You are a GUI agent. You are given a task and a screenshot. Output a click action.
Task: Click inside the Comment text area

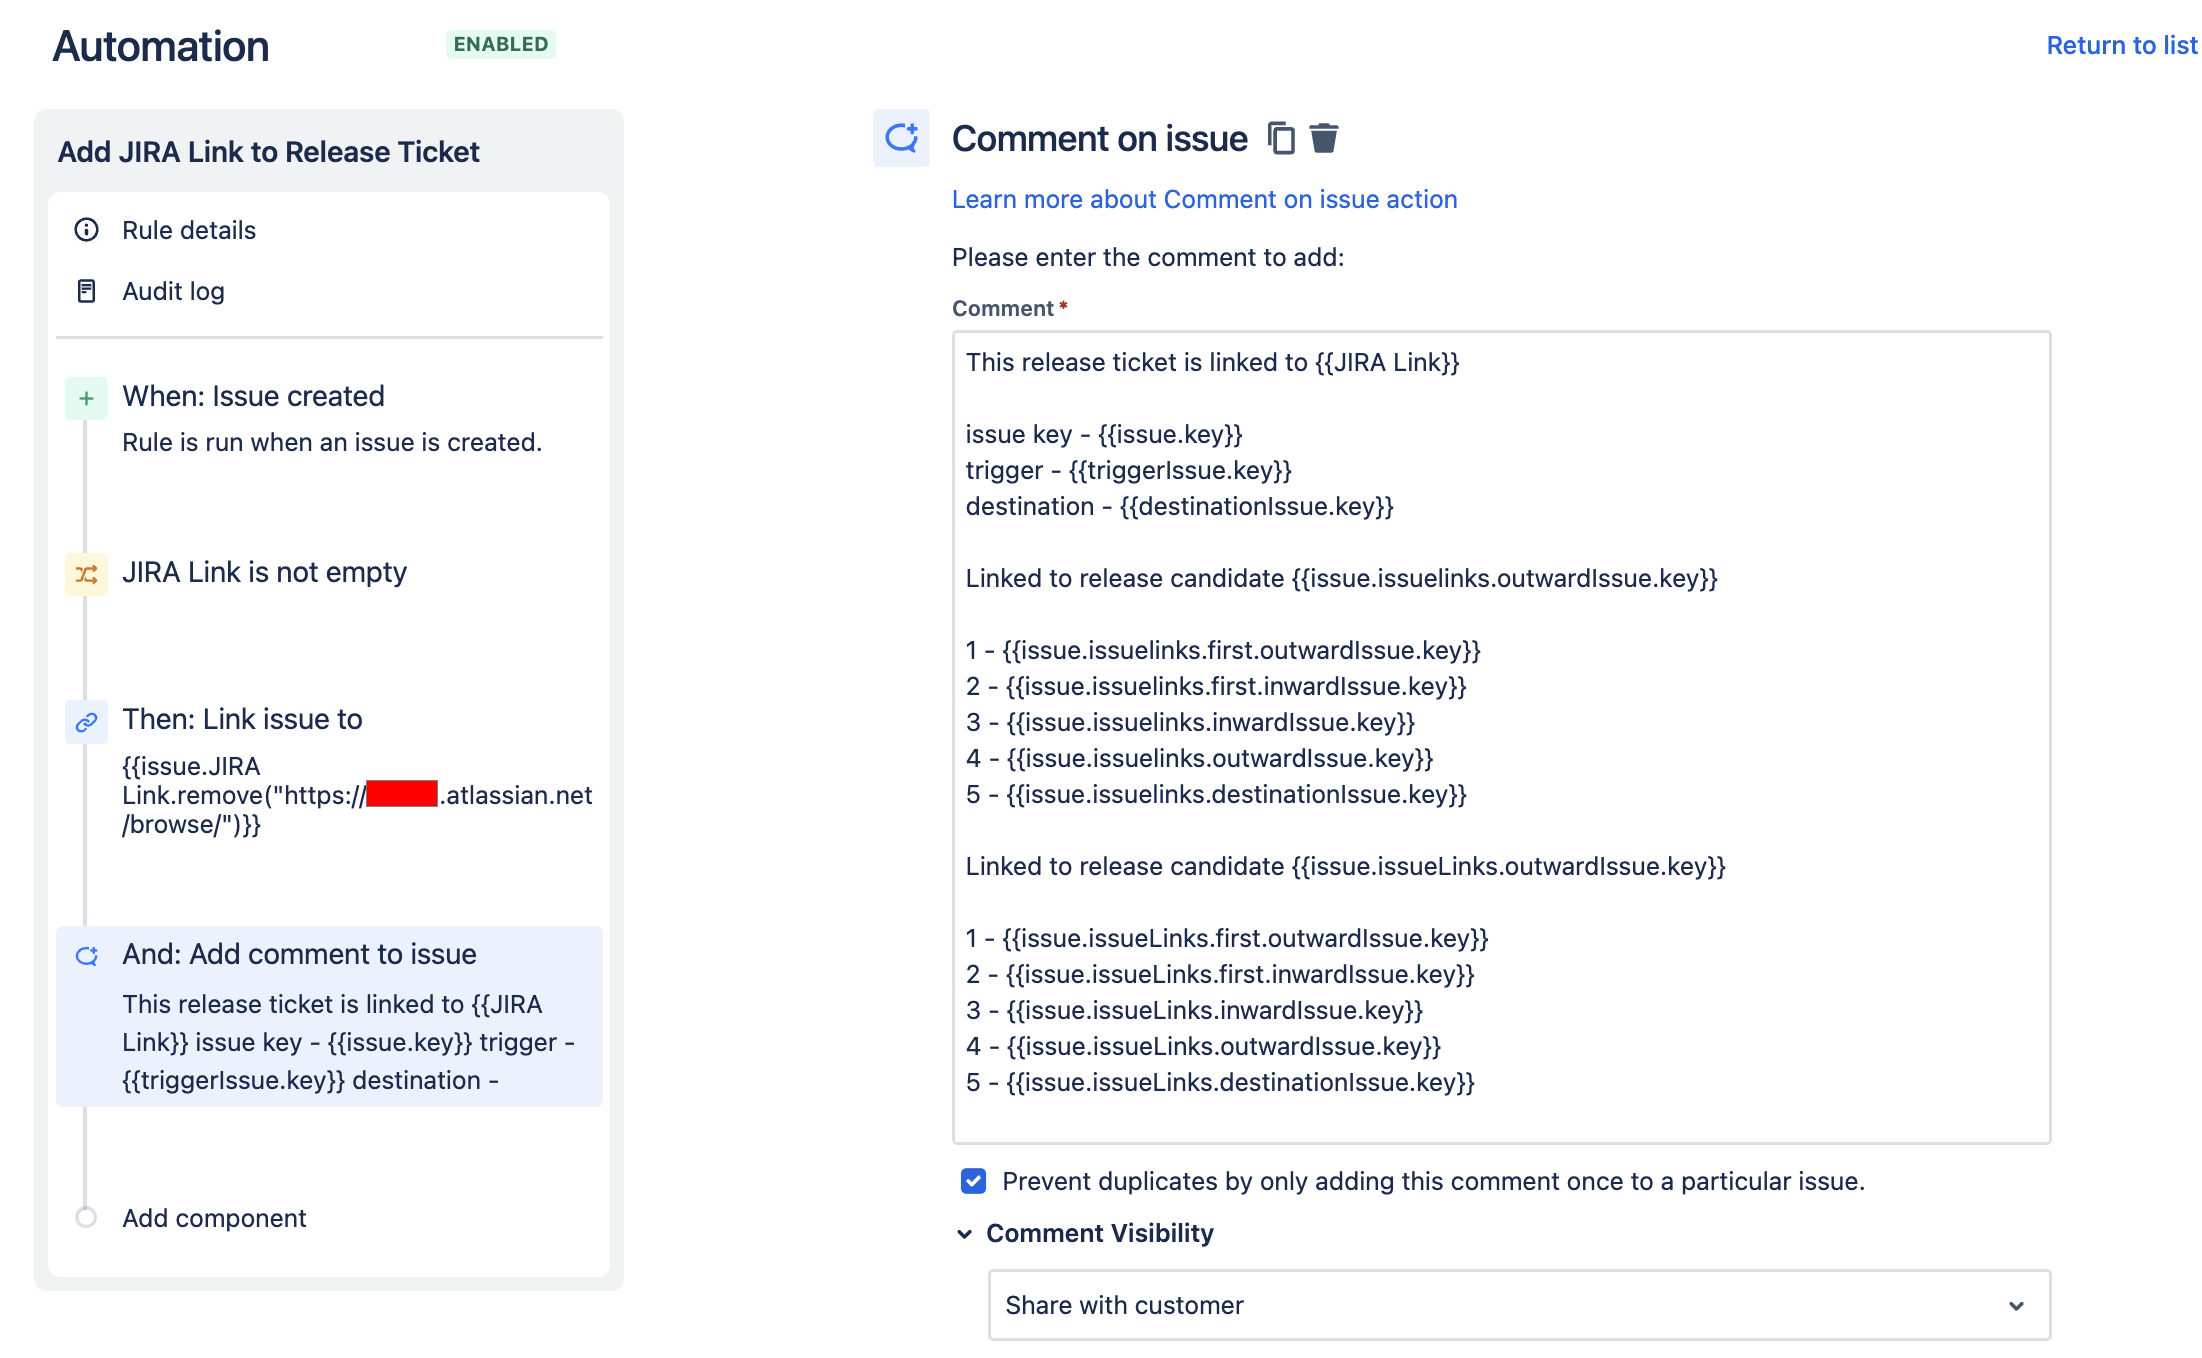[x=1501, y=737]
